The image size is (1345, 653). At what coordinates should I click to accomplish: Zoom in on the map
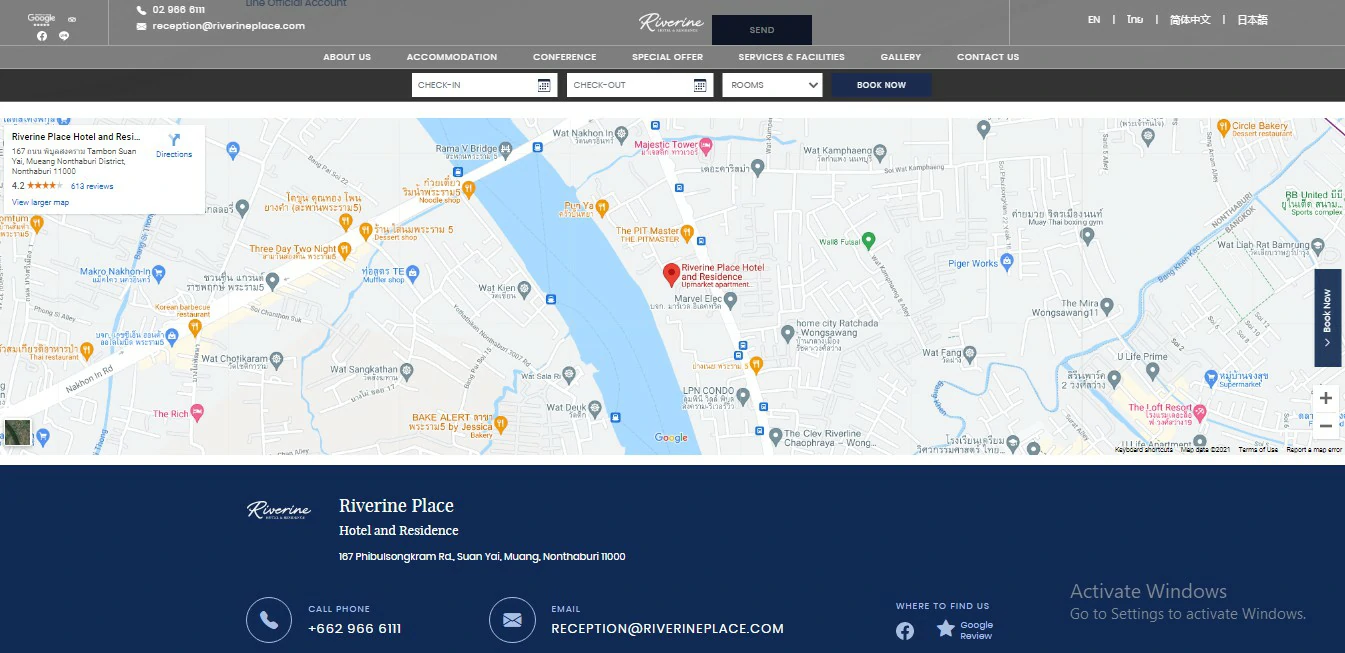pos(1326,398)
